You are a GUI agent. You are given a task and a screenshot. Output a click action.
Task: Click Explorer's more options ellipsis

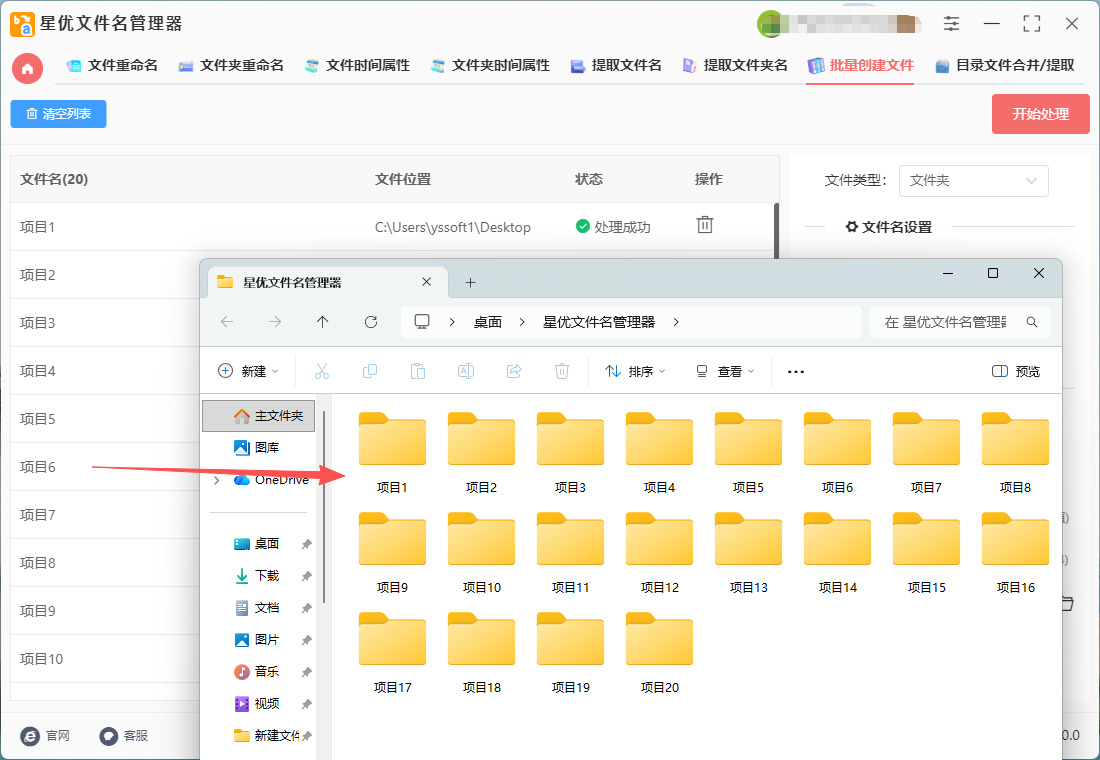[796, 371]
